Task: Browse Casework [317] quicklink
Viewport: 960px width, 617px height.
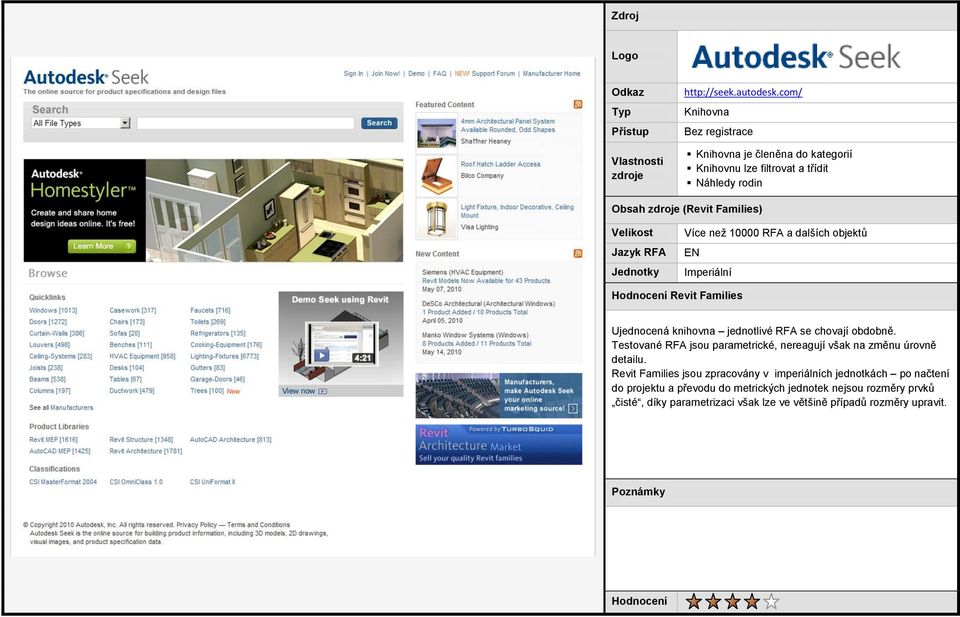Action: click(x=133, y=310)
